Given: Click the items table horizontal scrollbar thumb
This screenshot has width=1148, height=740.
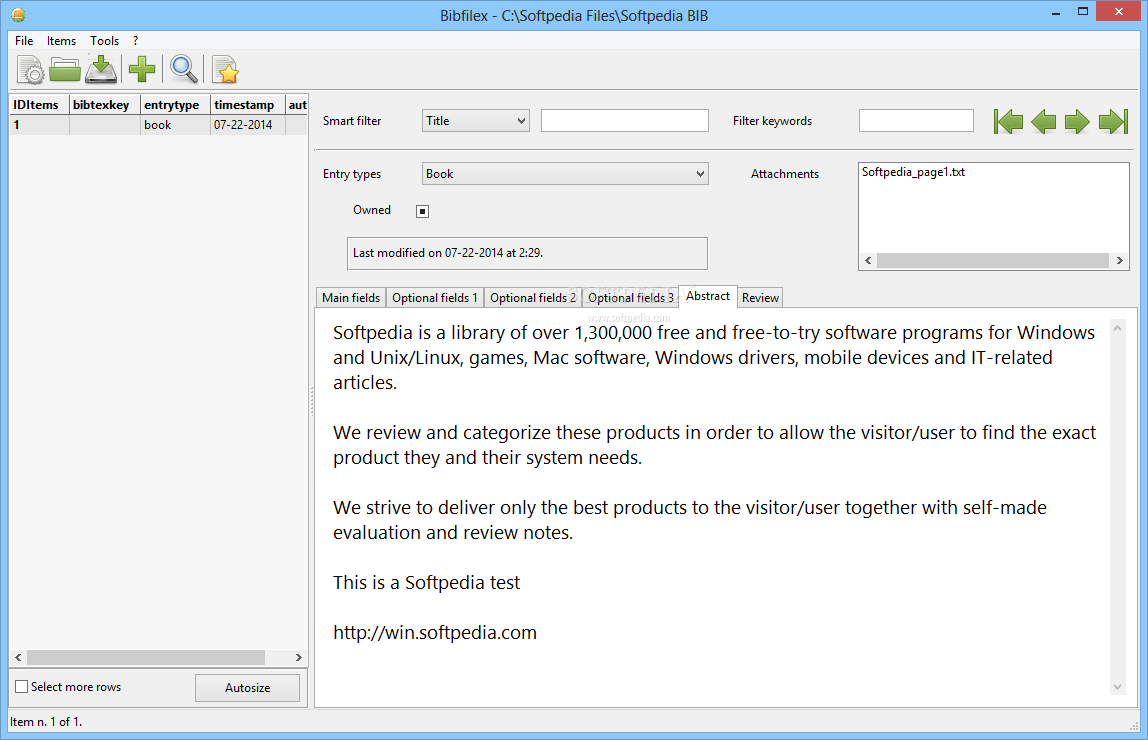Looking at the screenshot, I should click(146, 657).
